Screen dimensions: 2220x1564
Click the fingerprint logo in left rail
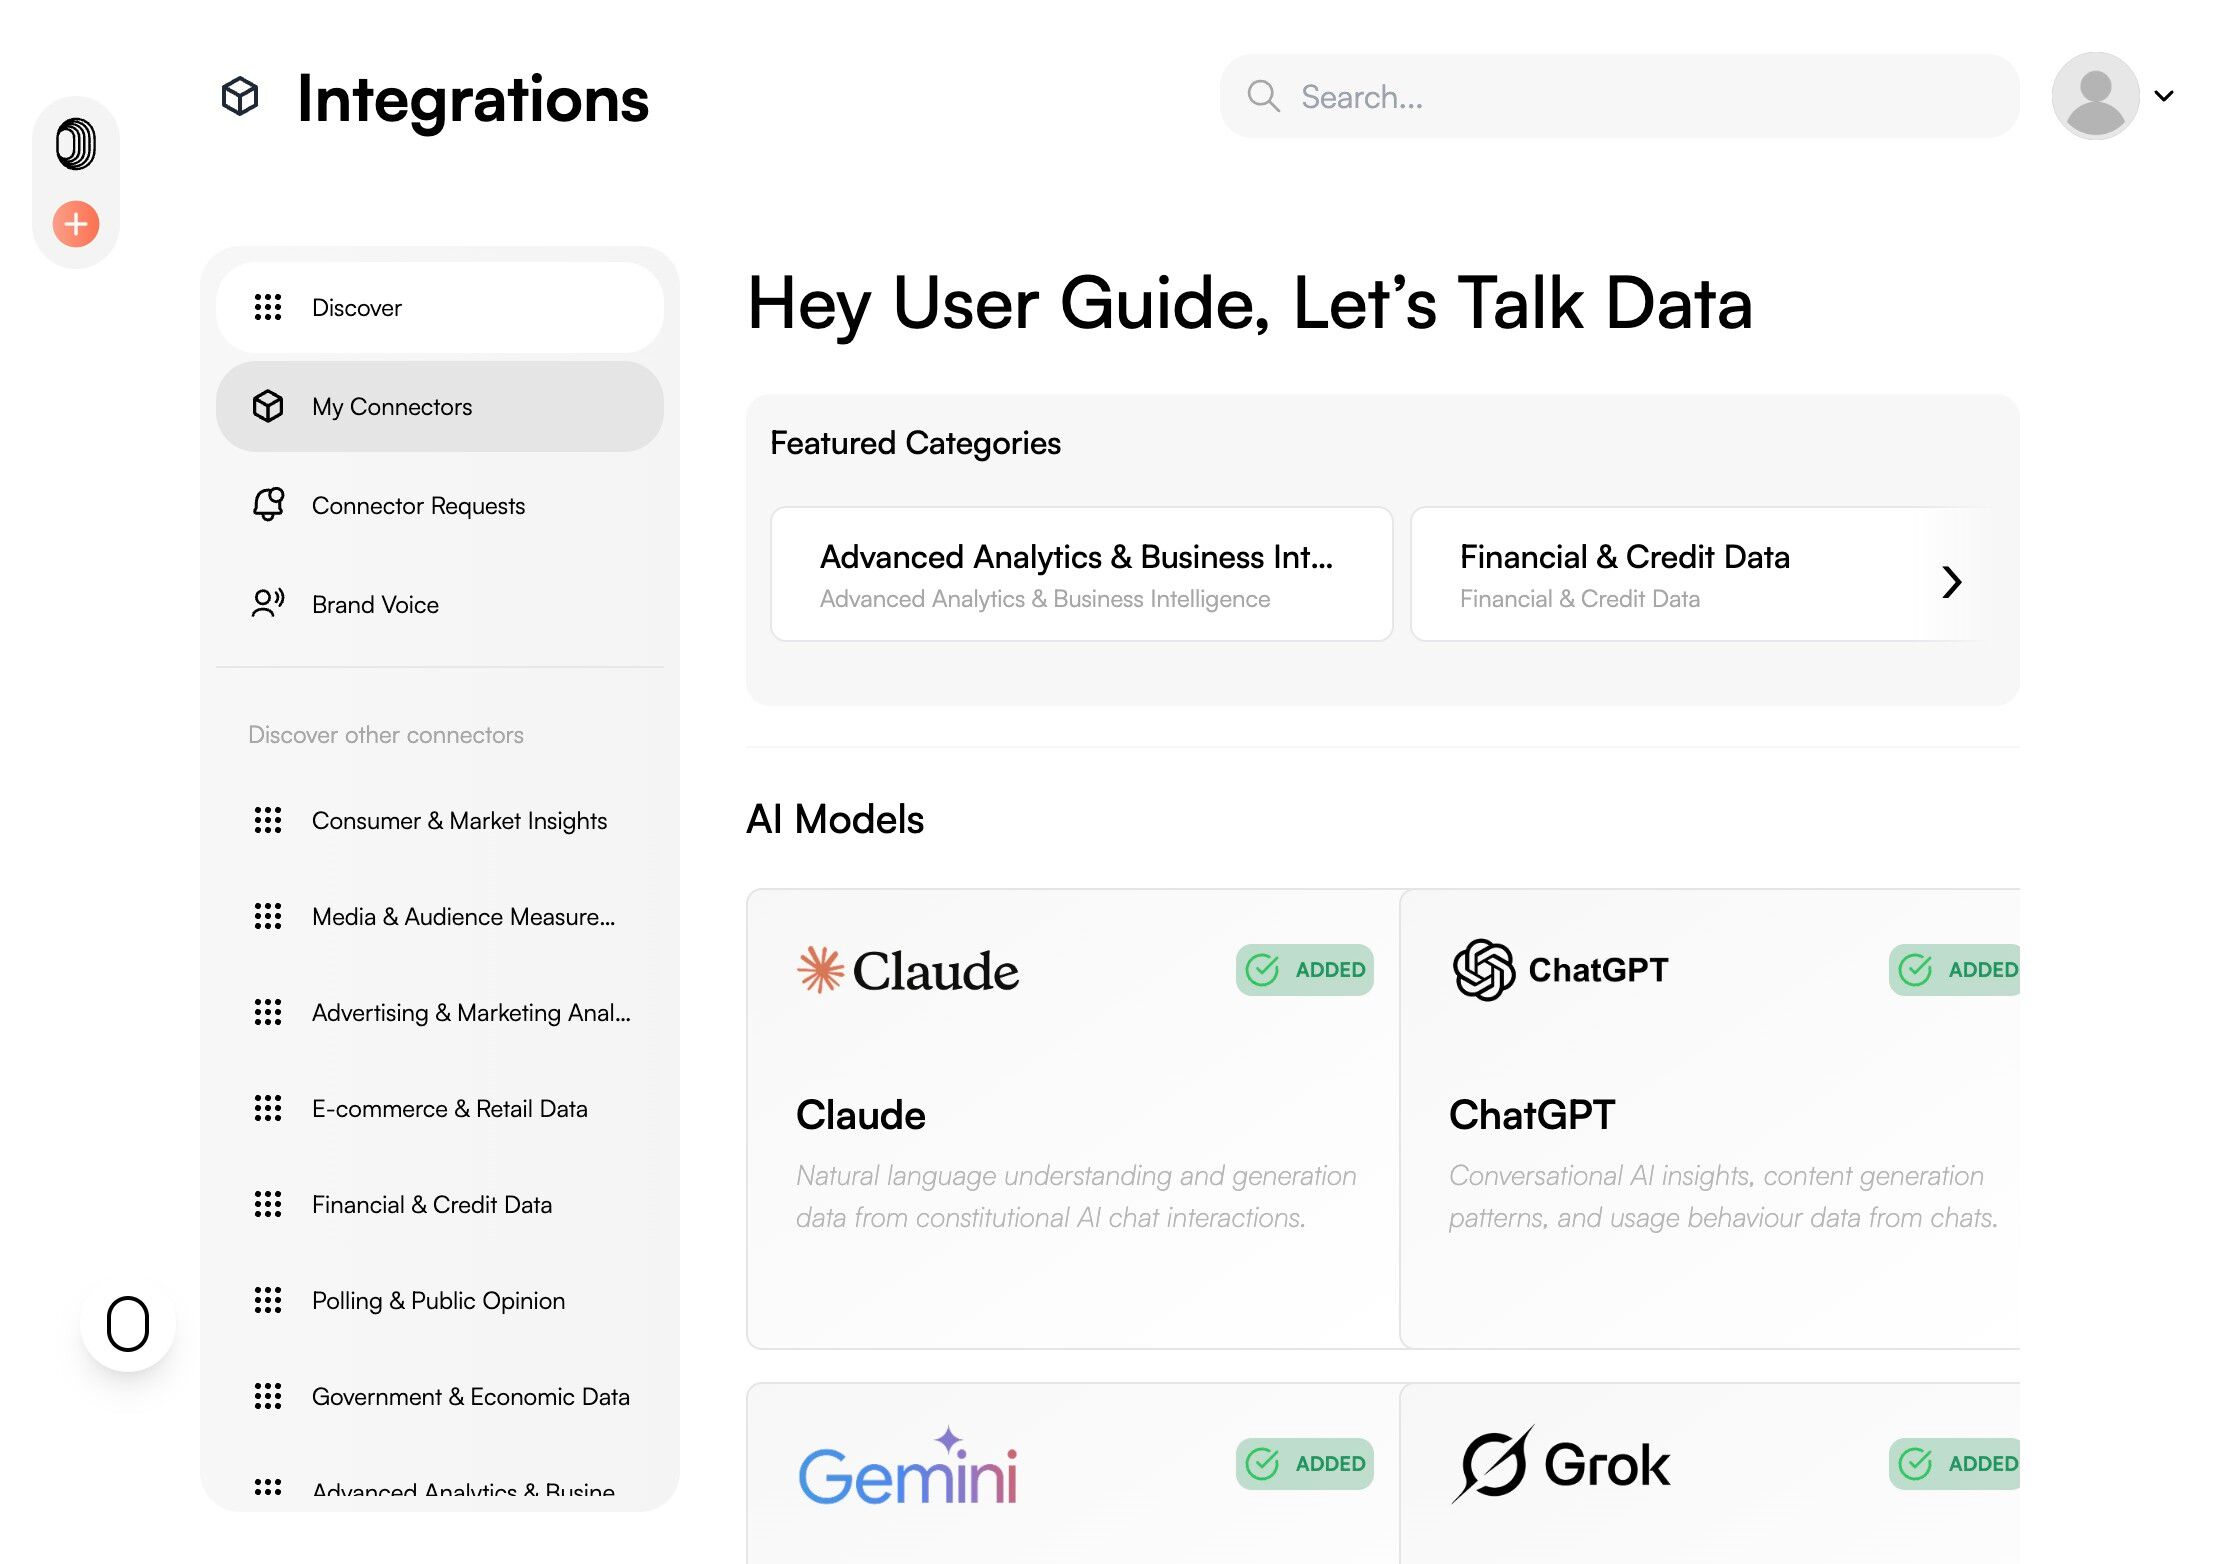[76, 144]
